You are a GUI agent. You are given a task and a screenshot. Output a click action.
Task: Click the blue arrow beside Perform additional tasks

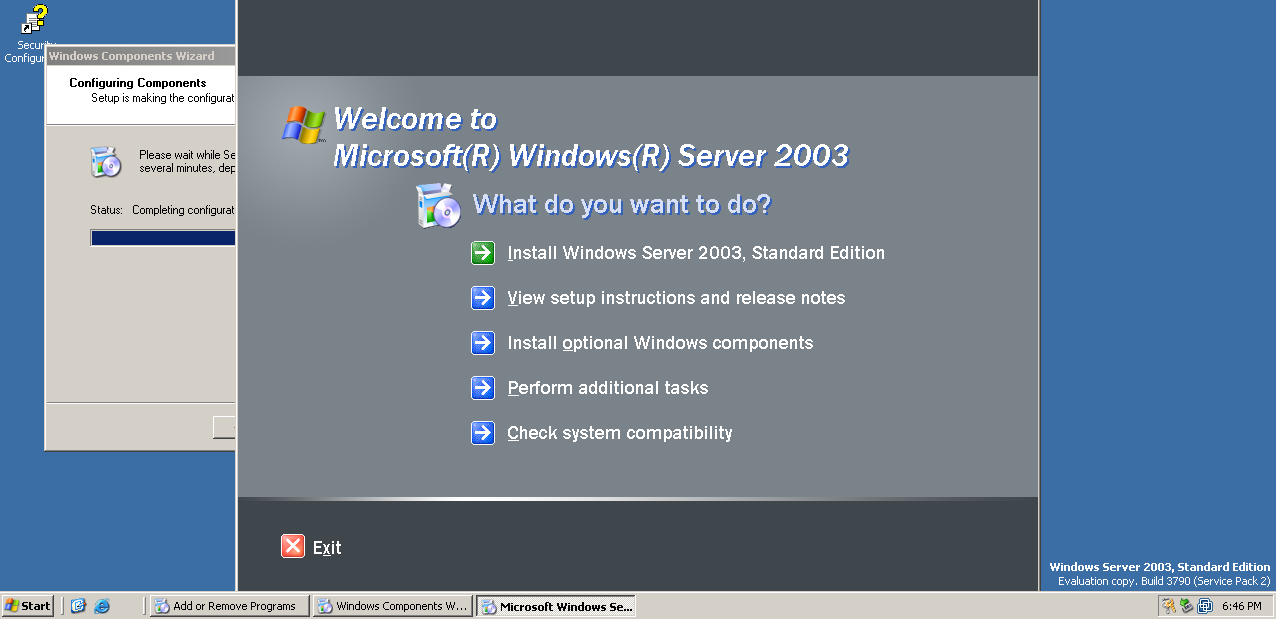(483, 388)
